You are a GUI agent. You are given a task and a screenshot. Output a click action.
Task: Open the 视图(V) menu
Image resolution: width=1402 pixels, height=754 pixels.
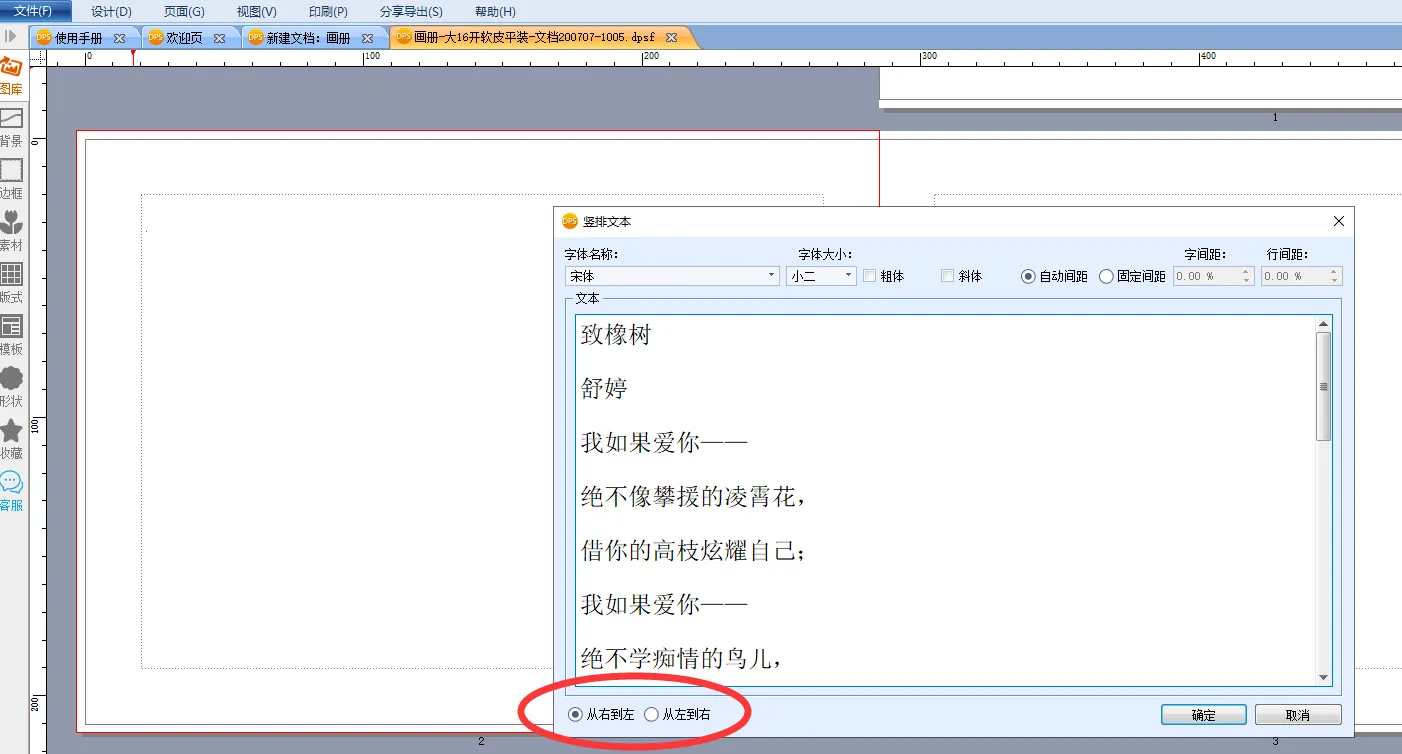[257, 12]
